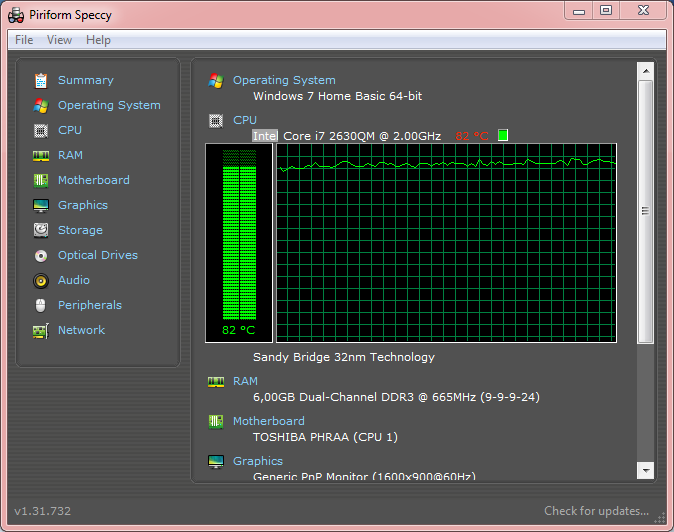Image resolution: width=674 pixels, height=532 pixels.
Task: Click Windows 7 Home Basic 64-bit text
Action: [x=337, y=96]
